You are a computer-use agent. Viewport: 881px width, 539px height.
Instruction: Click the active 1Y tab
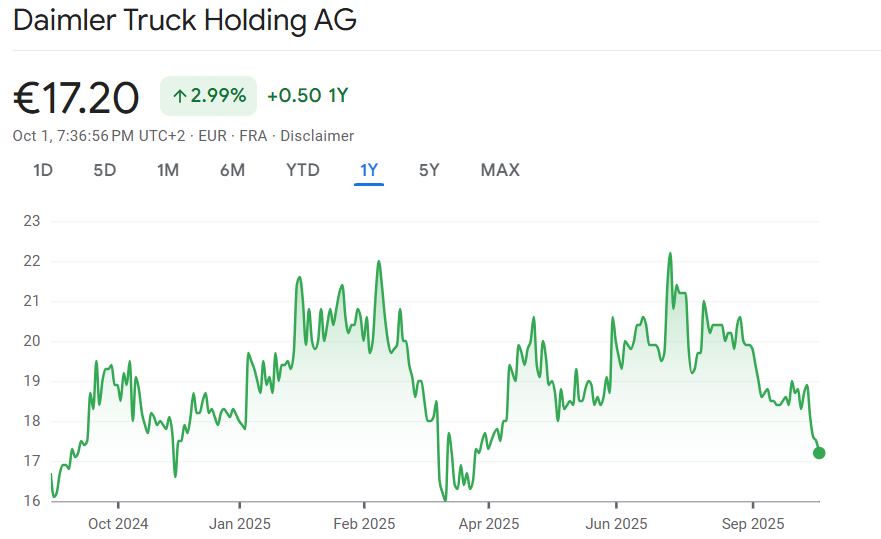click(x=369, y=170)
